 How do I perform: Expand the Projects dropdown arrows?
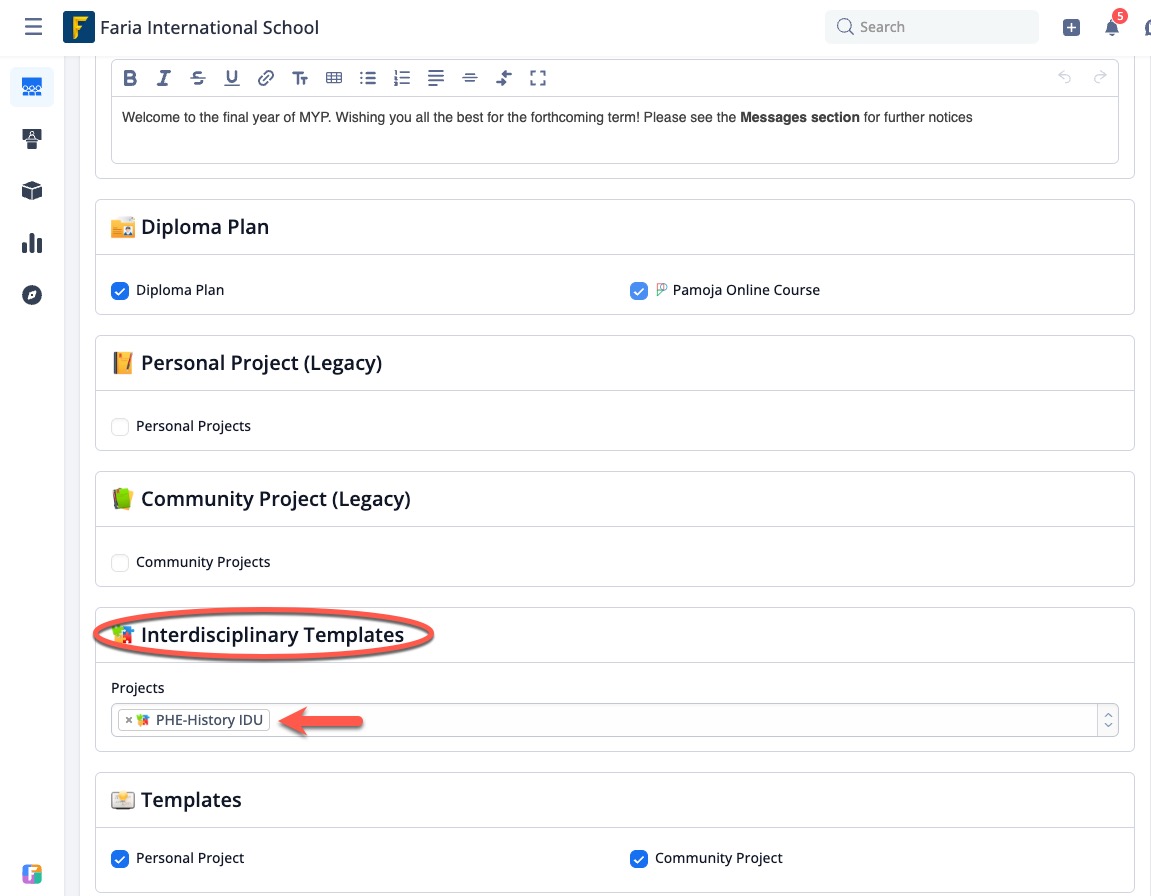pyautogui.click(x=1107, y=720)
